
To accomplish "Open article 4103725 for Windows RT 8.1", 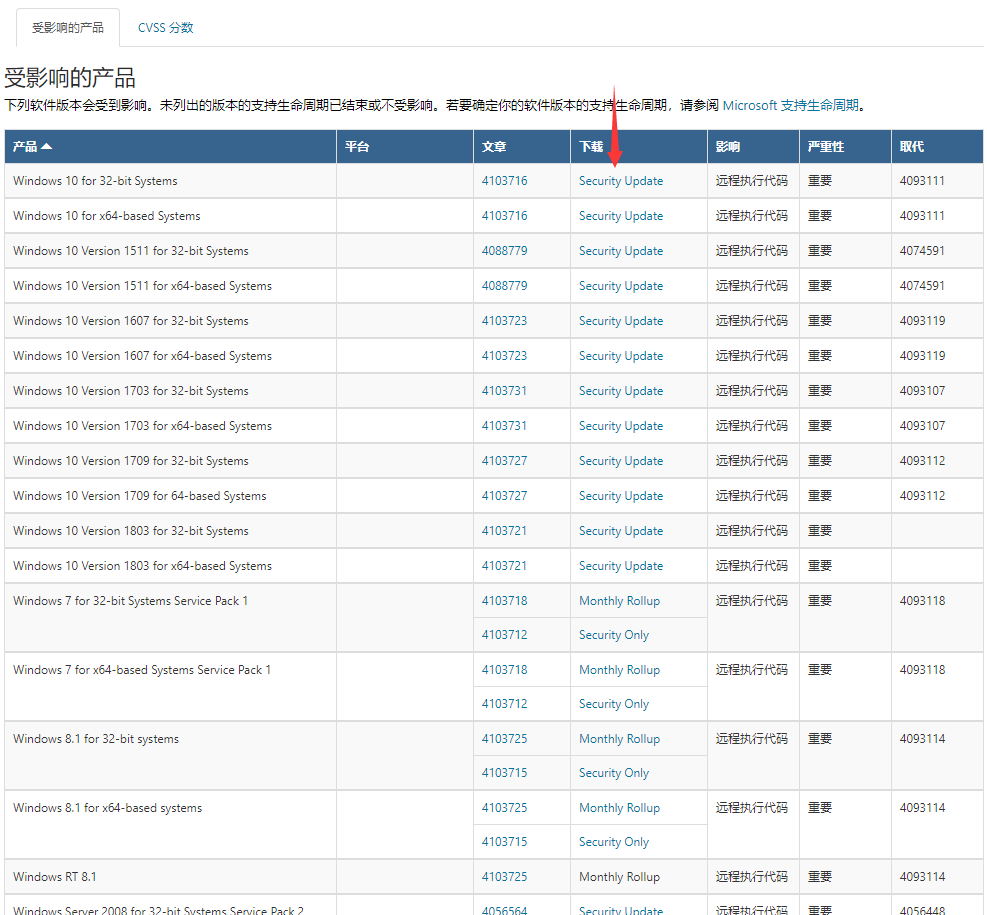I will 504,877.
